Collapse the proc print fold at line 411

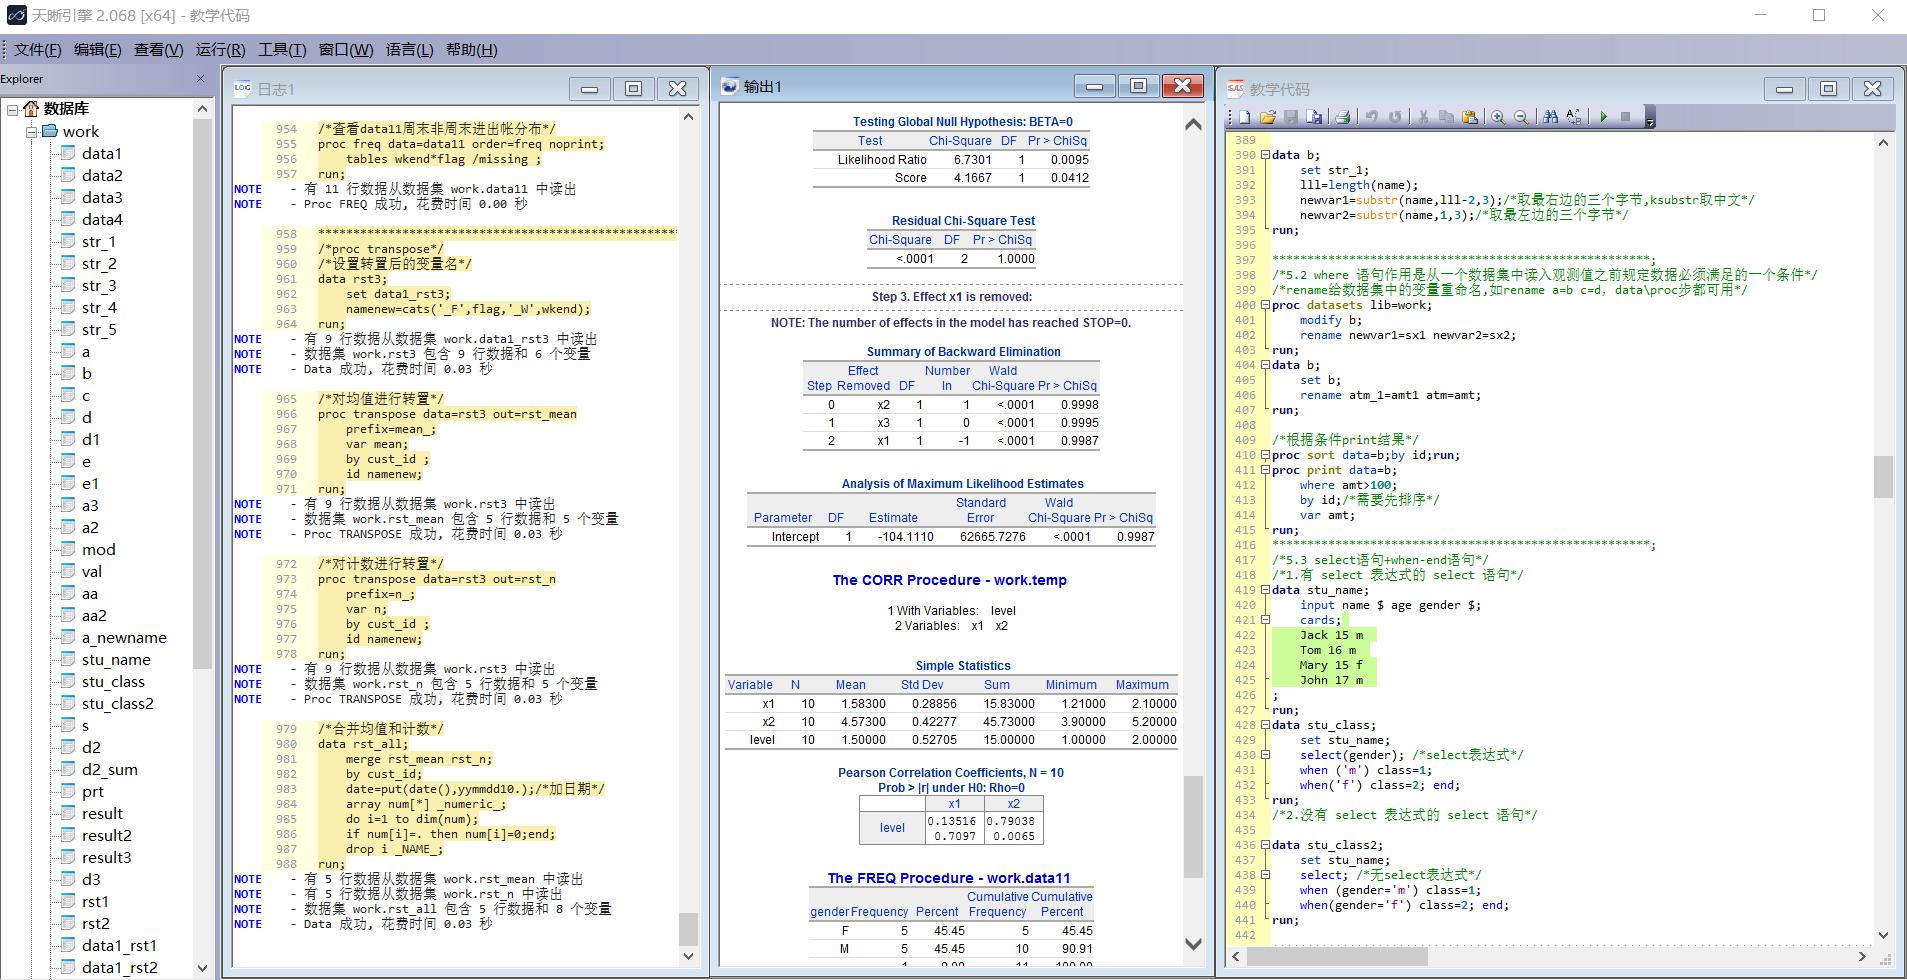coord(1265,470)
